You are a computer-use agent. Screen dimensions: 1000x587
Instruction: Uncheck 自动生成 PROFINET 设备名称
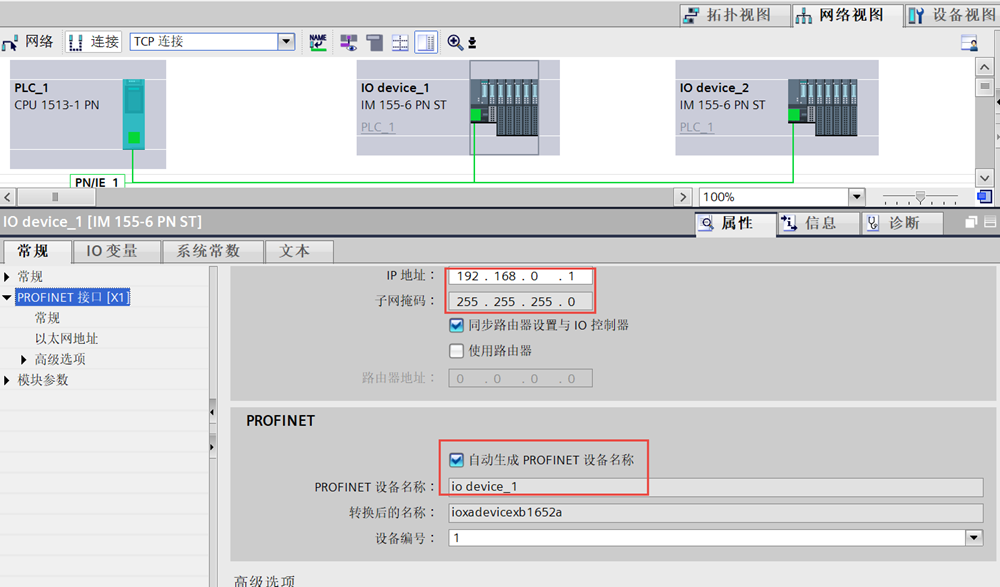click(457, 460)
